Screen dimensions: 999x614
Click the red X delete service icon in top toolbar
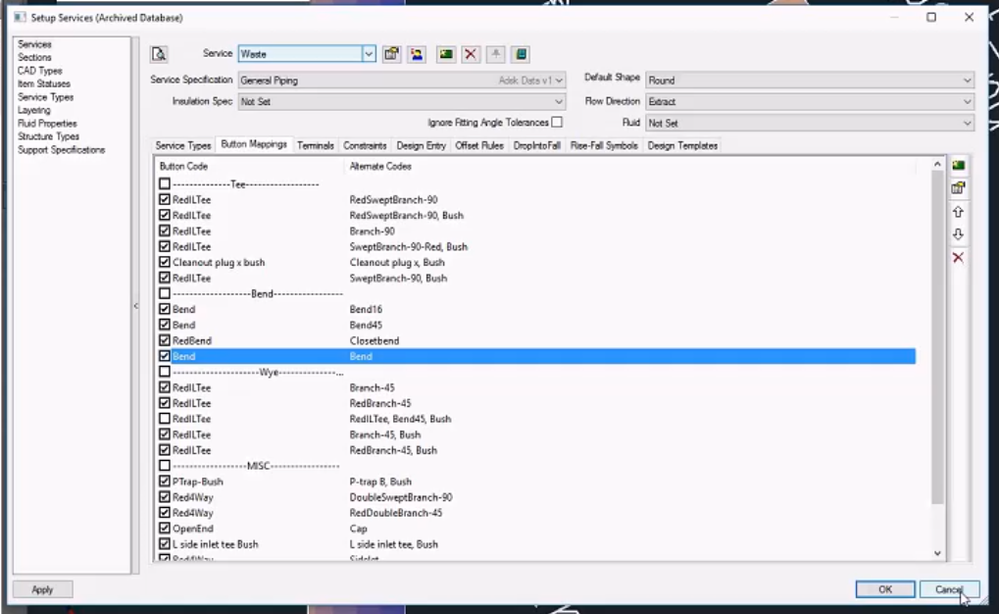tap(471, 54)
